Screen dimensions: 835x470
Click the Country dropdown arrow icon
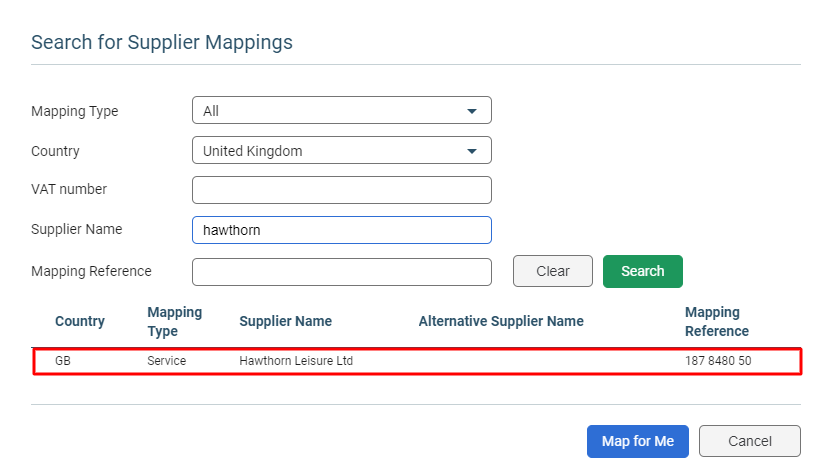(x=472, y=151)
